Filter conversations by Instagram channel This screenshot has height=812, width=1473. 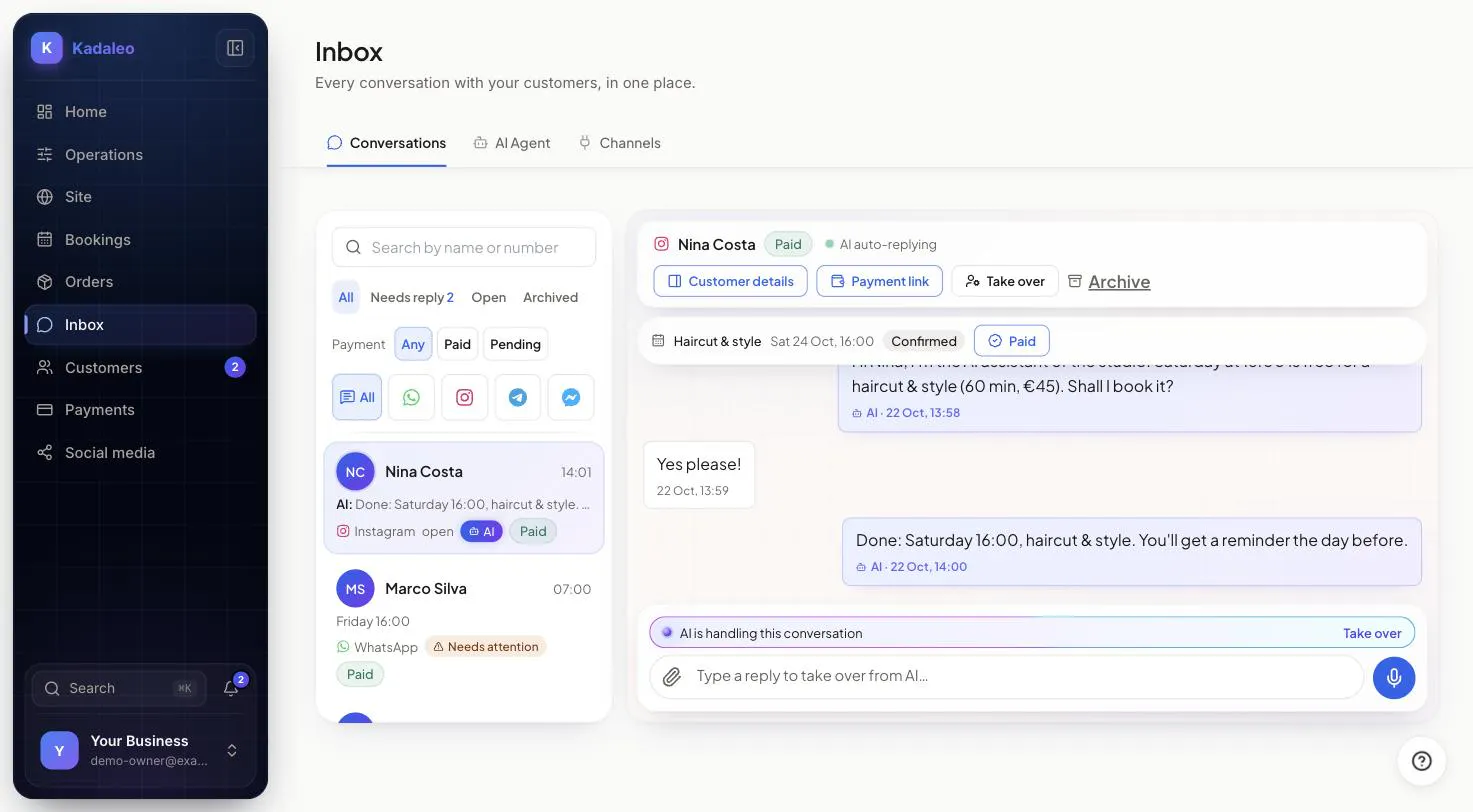(x=465, y=397)
